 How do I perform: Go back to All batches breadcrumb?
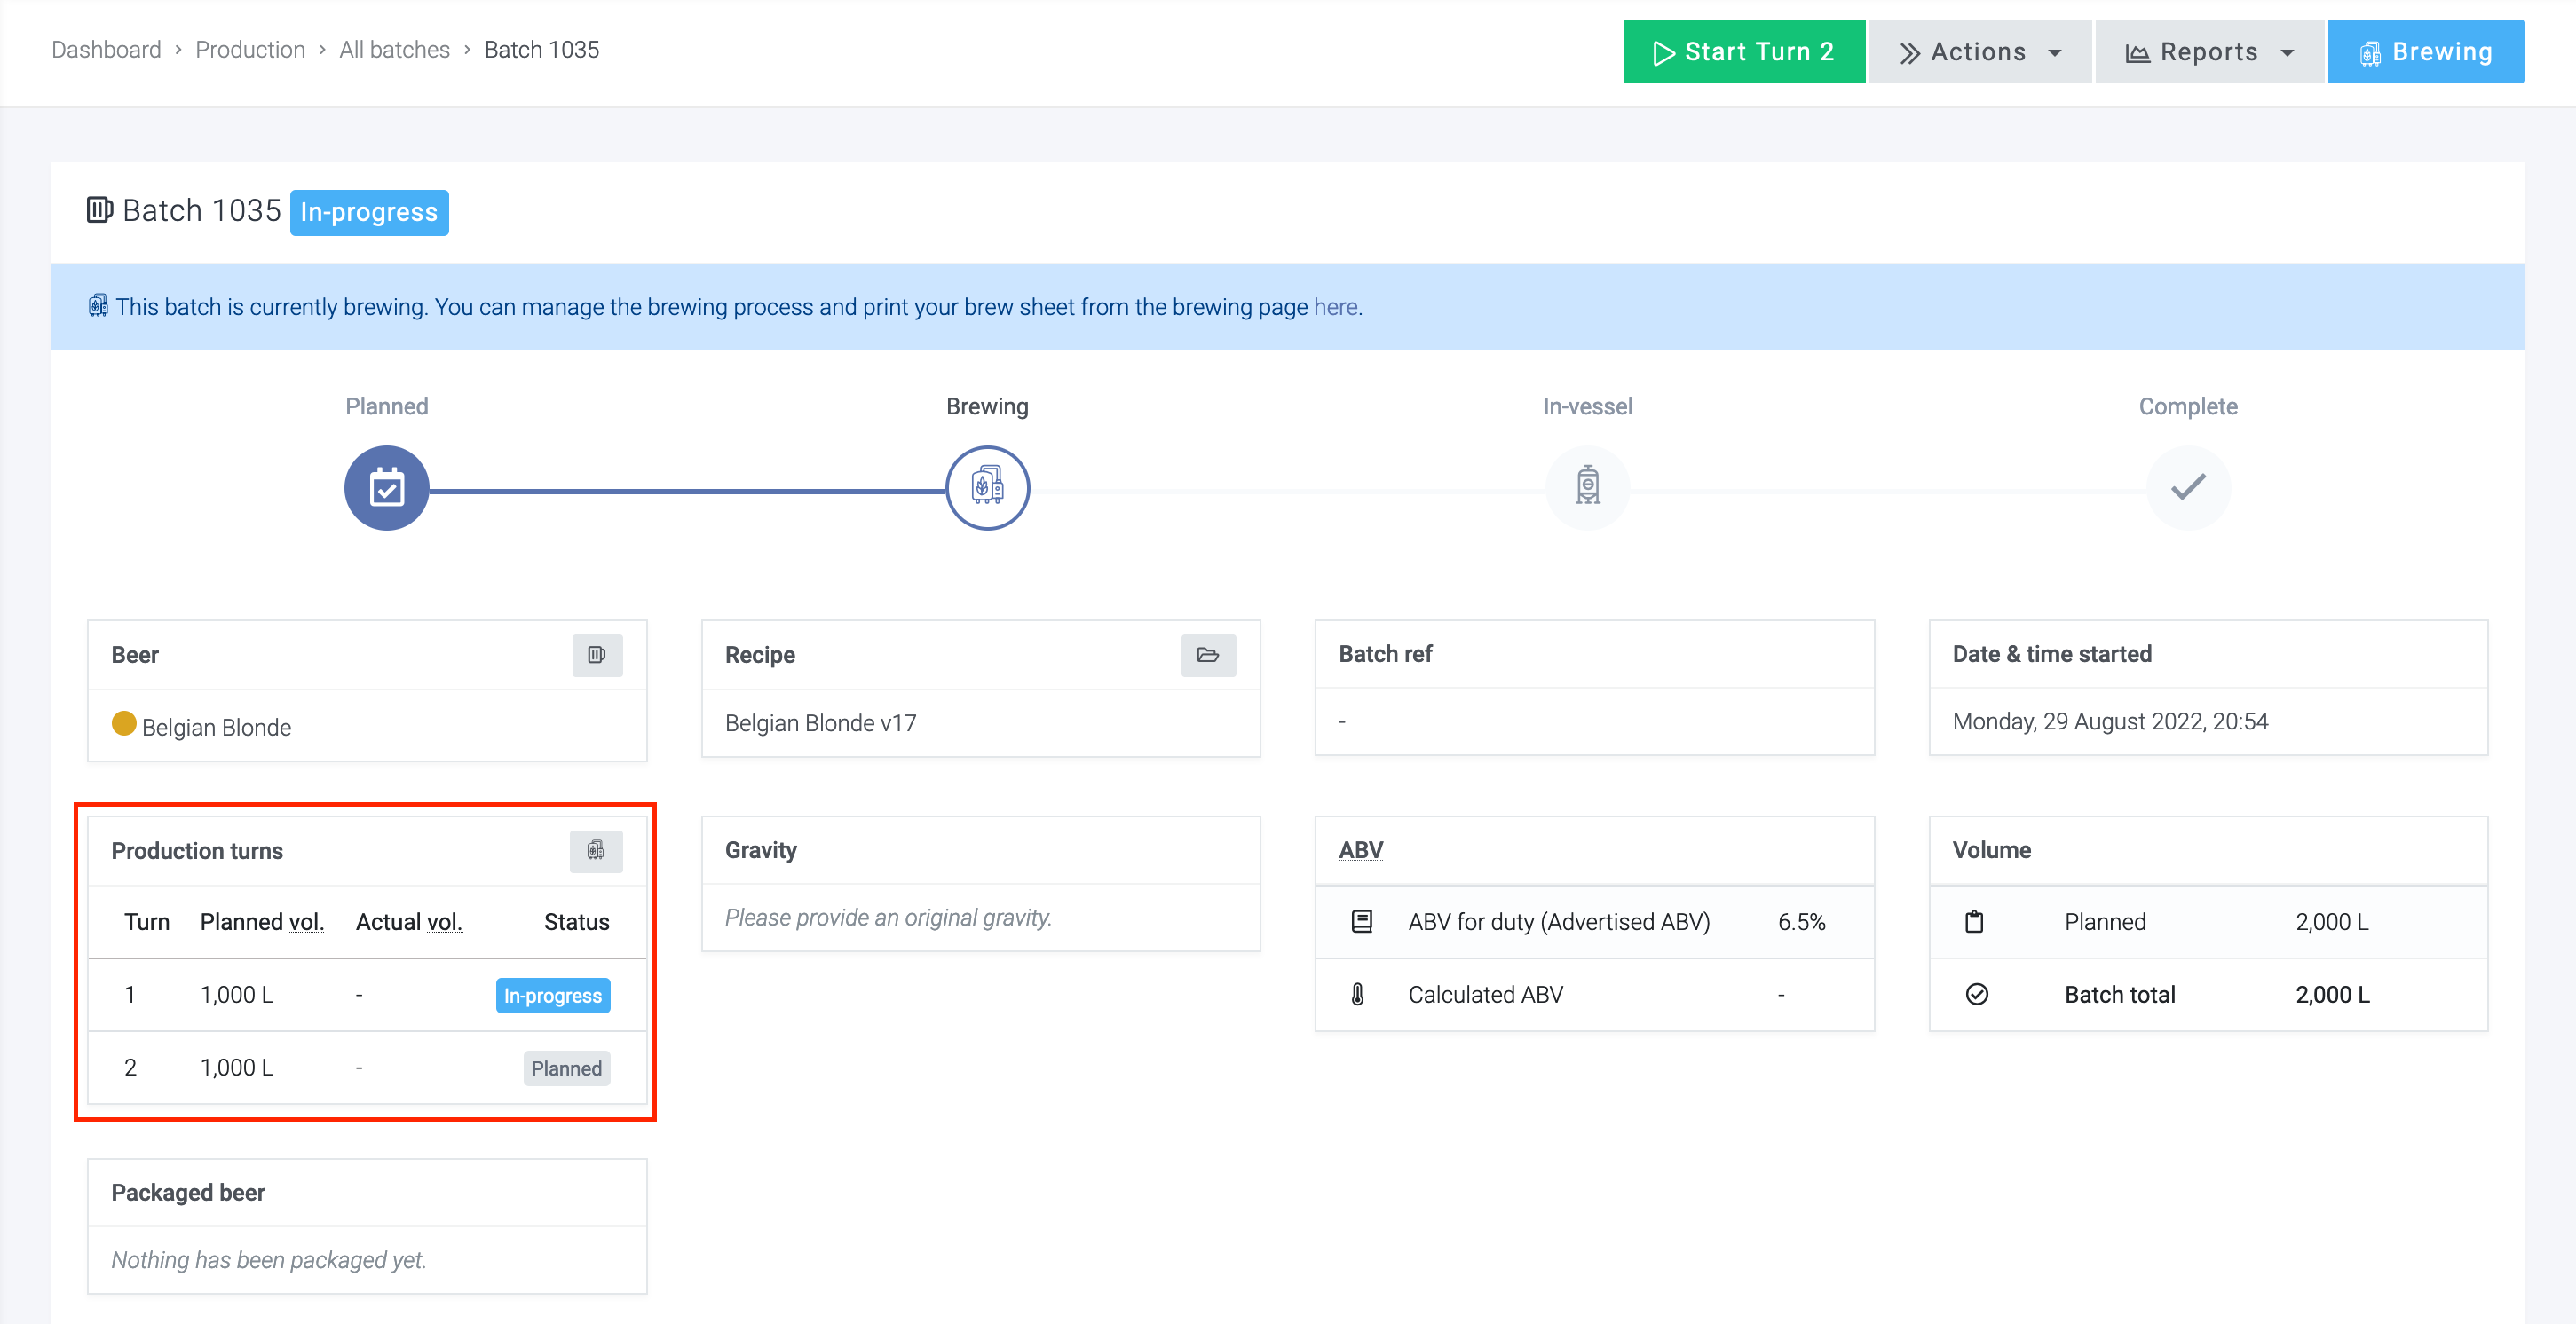tap(394, 50)
